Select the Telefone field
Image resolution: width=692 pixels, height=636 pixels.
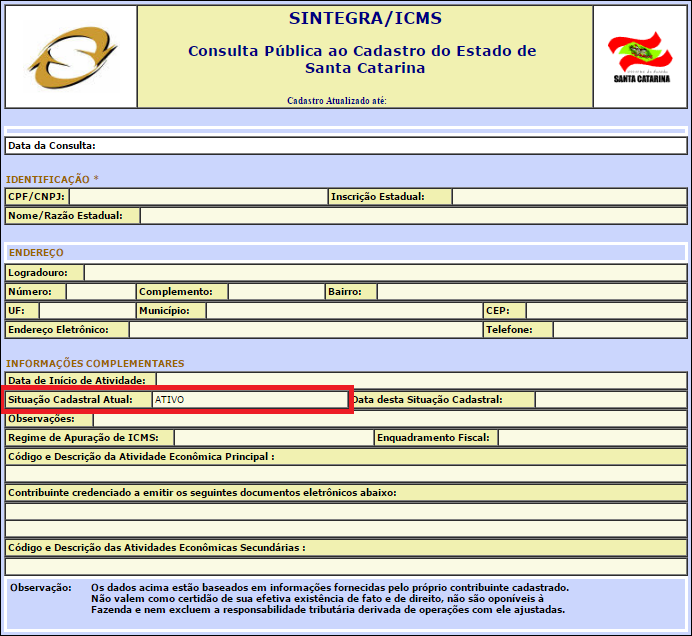tap(619, 330)
